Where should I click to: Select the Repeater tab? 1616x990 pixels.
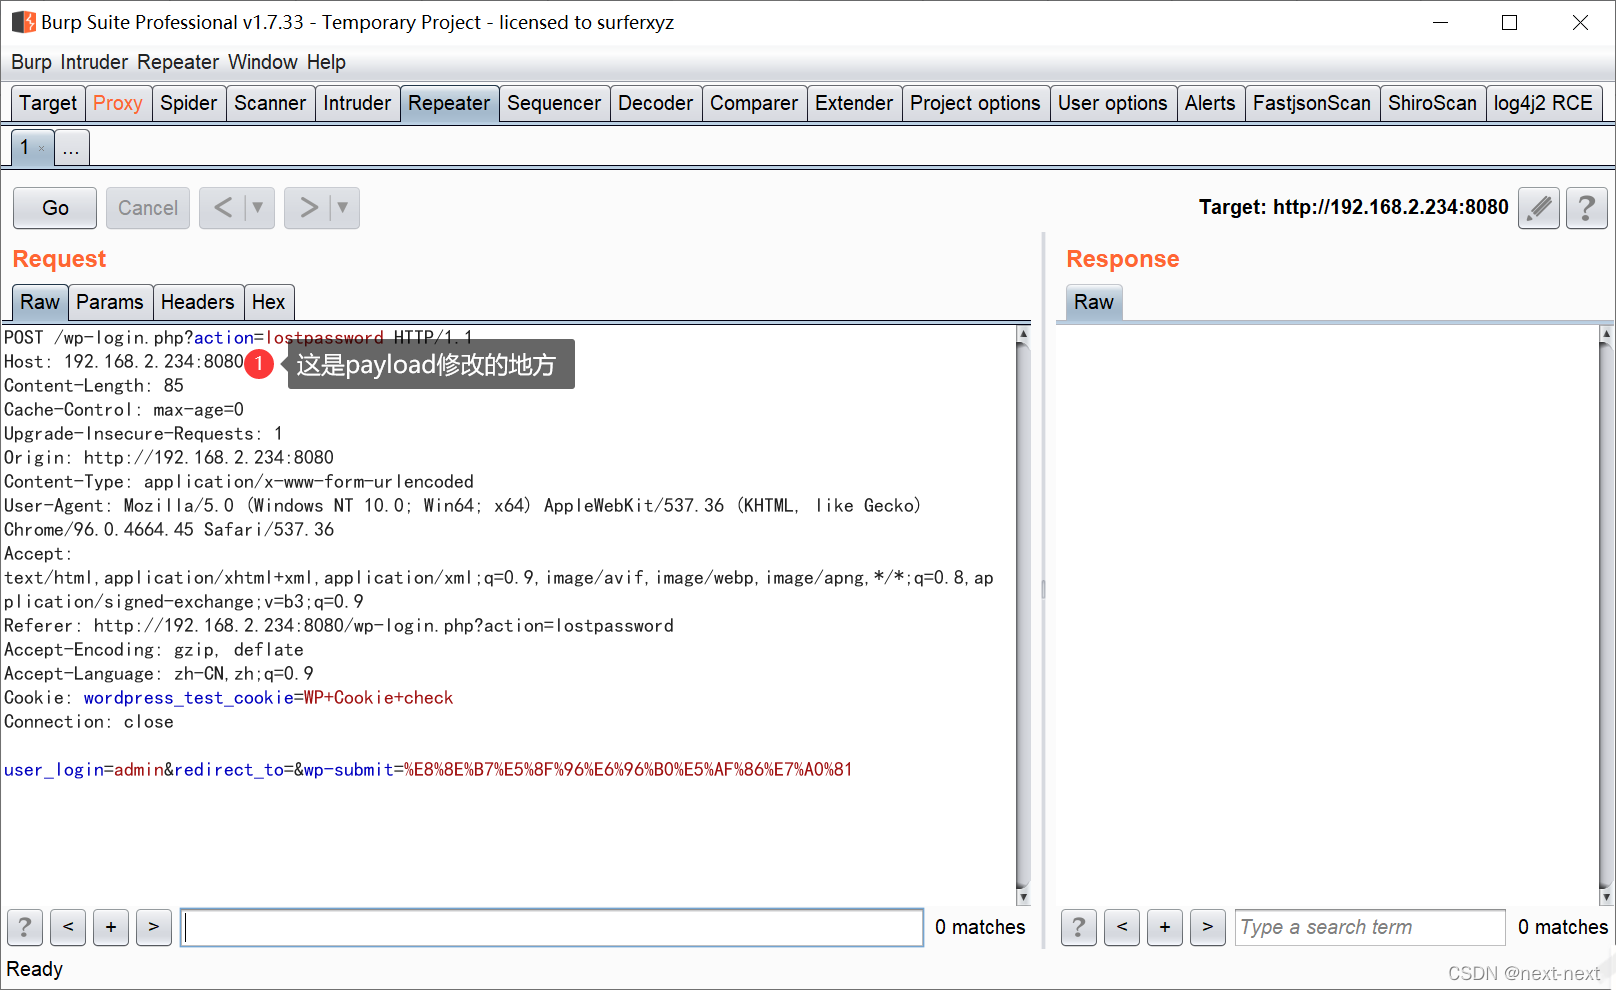449,103
